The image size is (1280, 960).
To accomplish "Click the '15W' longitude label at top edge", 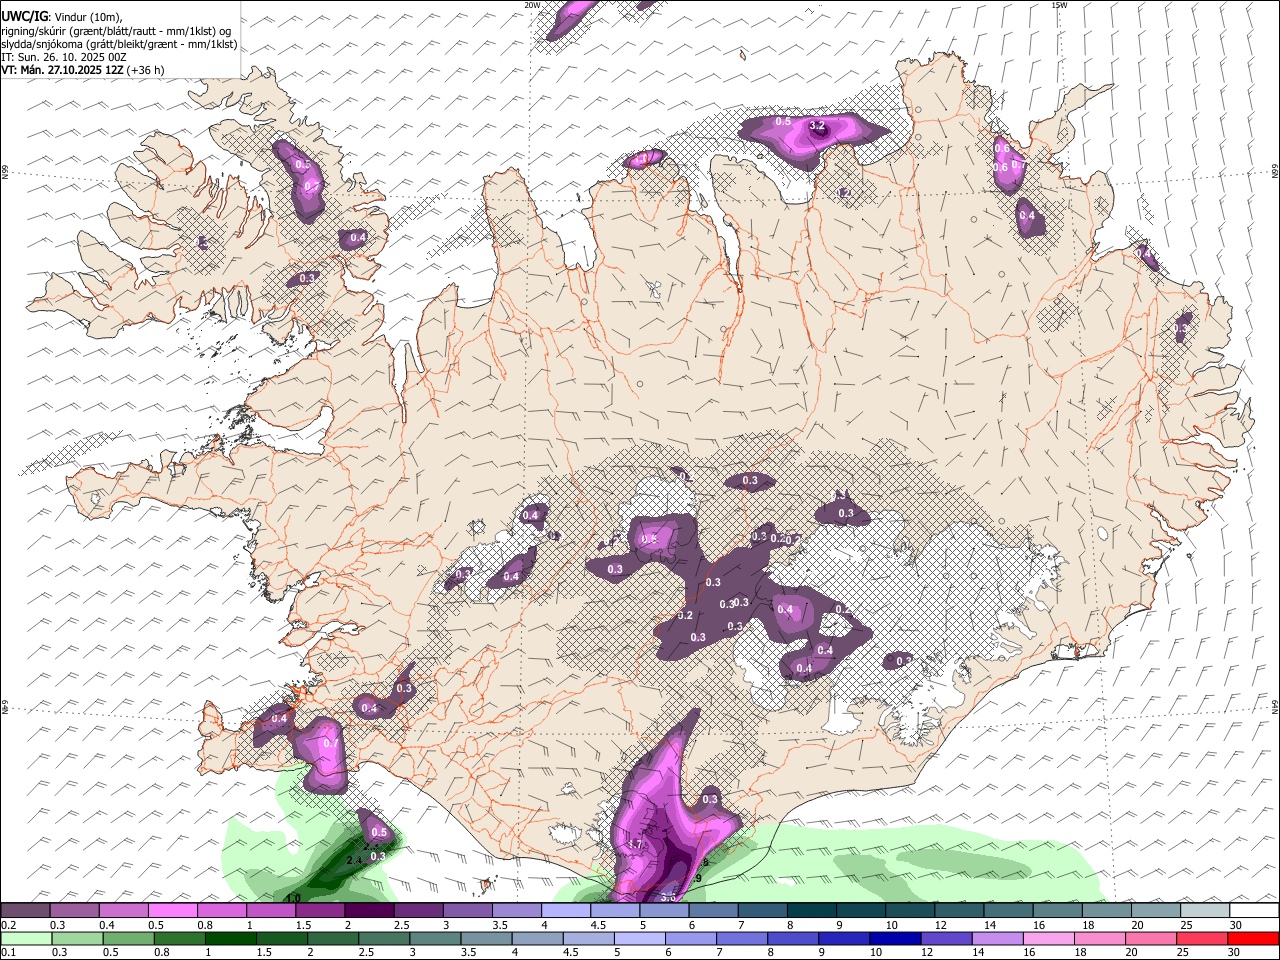I will pyautogui.click(x=1060, y=5).
